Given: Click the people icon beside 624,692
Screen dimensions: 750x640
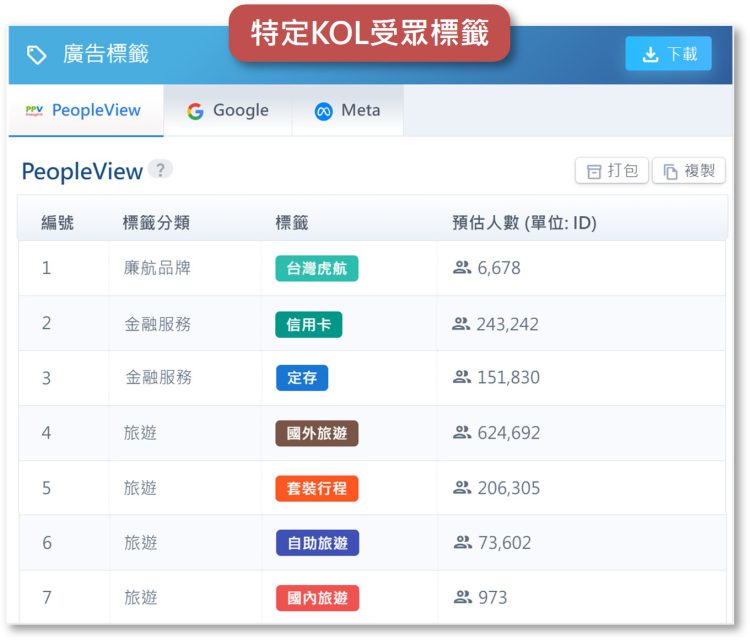Looking at the screenshot, I should [x=462, y=432].
